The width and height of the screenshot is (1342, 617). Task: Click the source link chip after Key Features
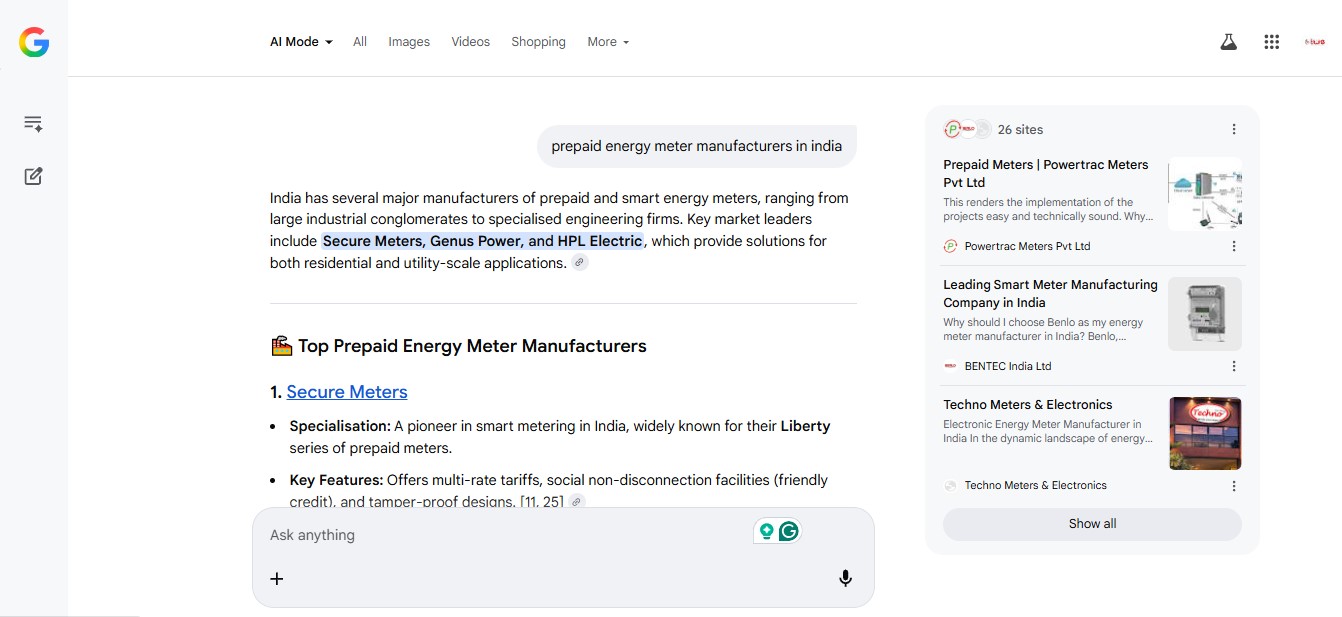pyautogui.click(x=577, y=501)
